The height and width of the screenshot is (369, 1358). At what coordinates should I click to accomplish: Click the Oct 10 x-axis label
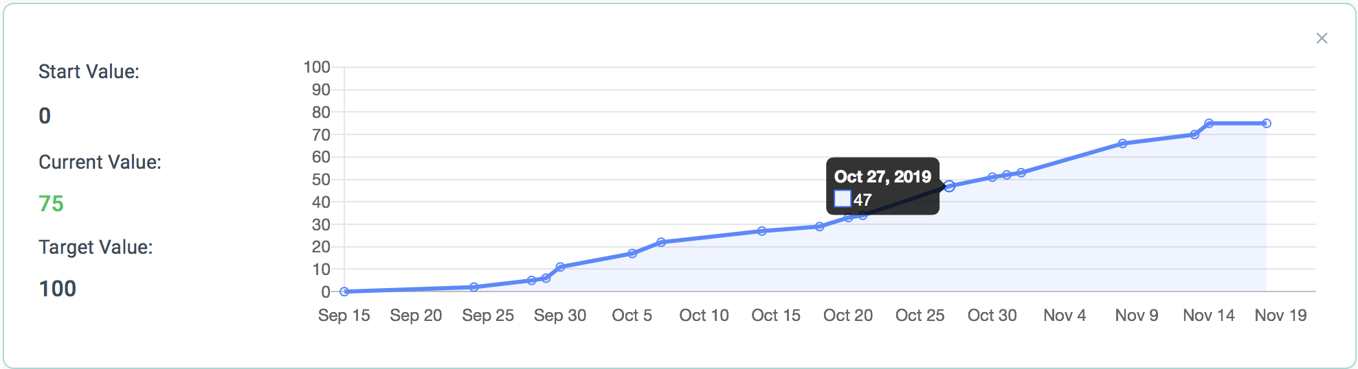(x=704, y=315)
